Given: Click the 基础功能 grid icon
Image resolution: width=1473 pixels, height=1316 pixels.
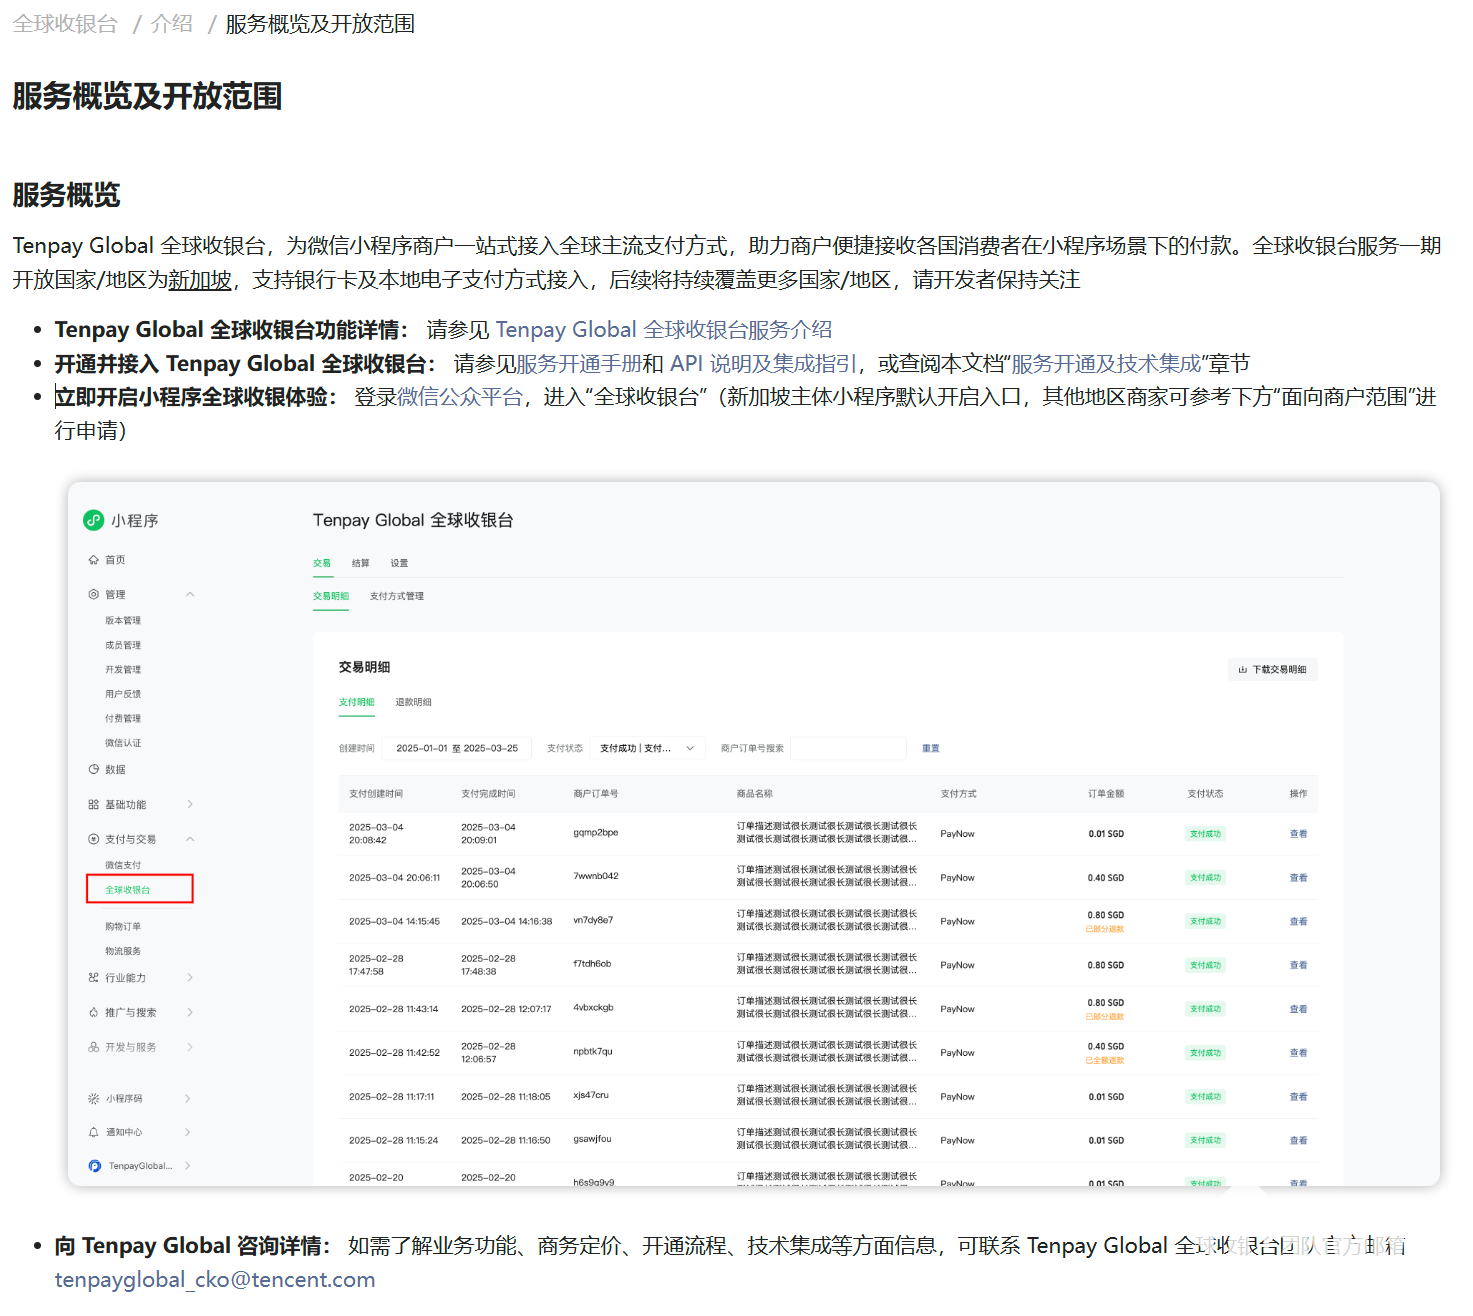Looking at the screenshot, I should tap(93, 804).
